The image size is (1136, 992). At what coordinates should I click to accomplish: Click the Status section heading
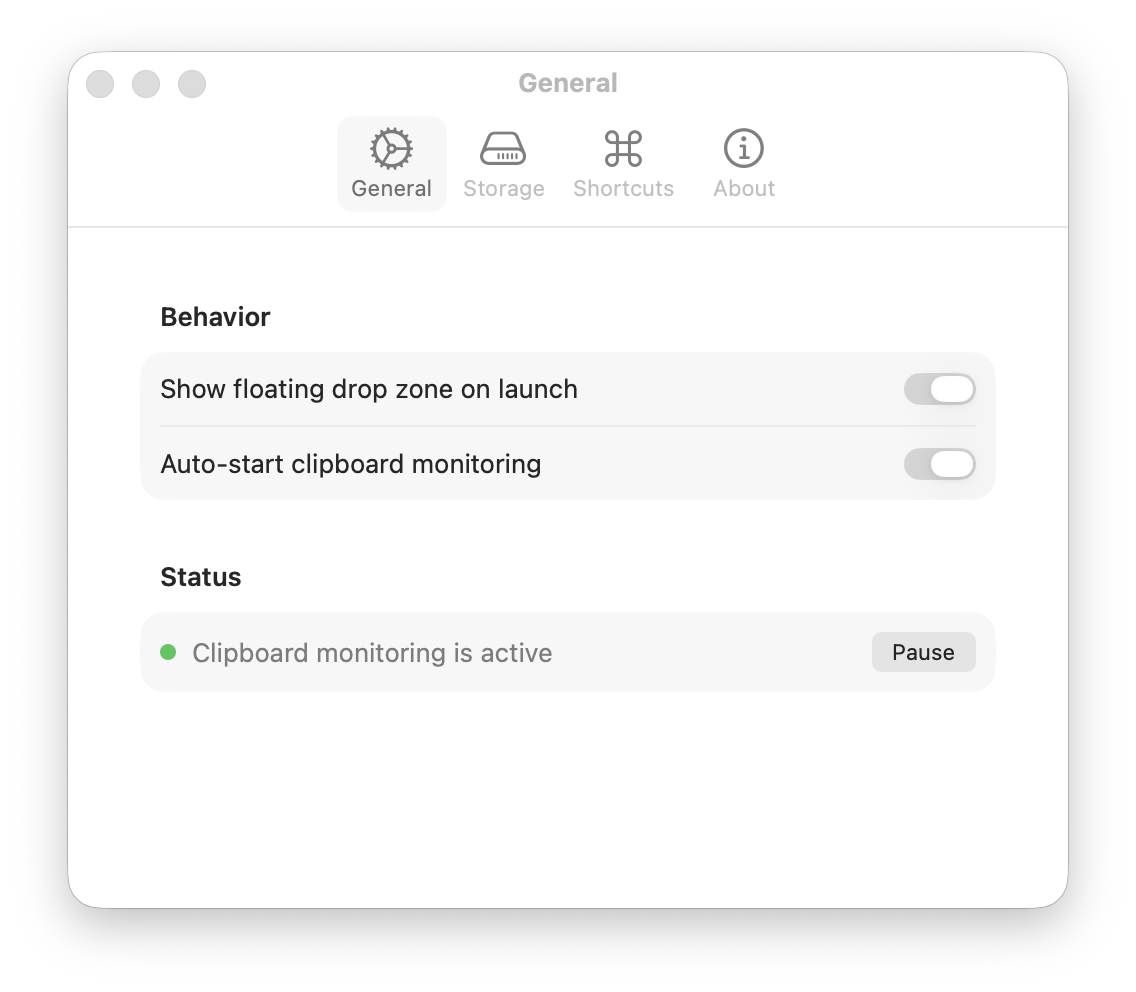pyautogui.click(x=200, y=576)
